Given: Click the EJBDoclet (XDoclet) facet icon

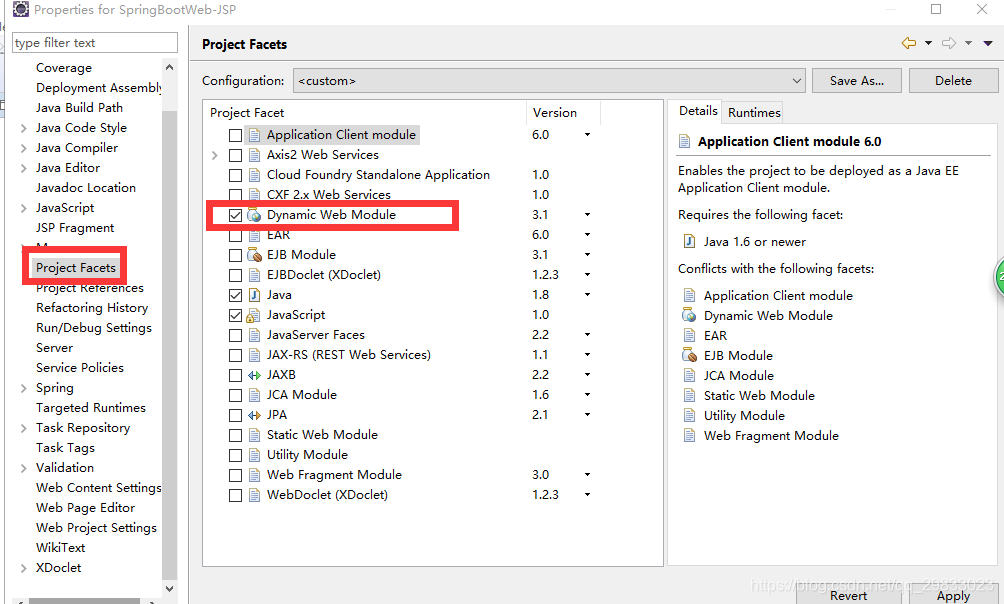Looking at the screenshot, I should pos(254,275).
